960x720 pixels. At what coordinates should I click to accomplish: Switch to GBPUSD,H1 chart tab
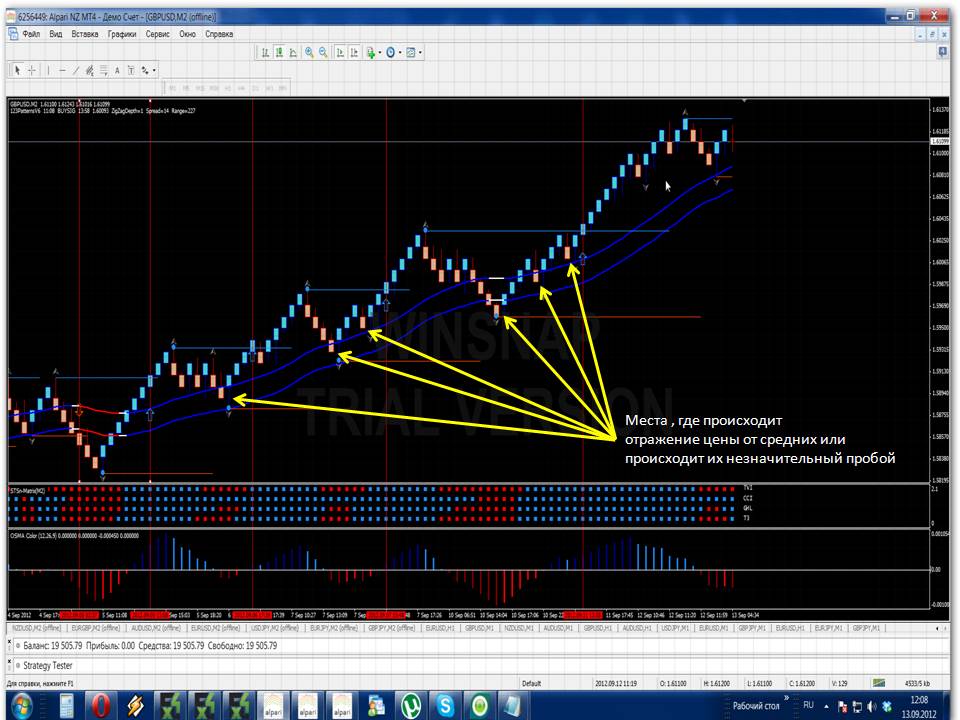point(598,628)
